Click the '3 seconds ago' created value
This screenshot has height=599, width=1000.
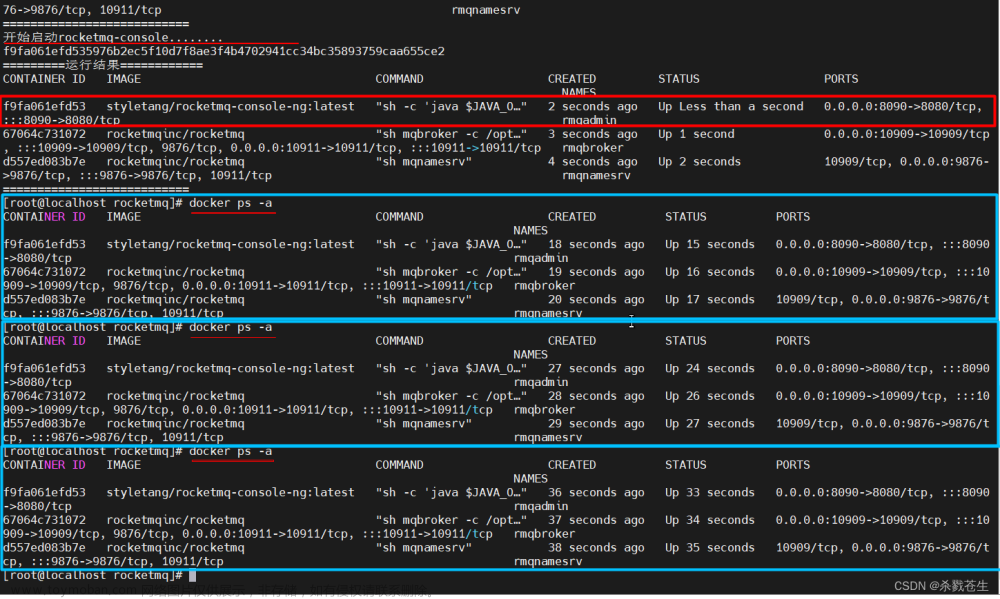[592, 134]
